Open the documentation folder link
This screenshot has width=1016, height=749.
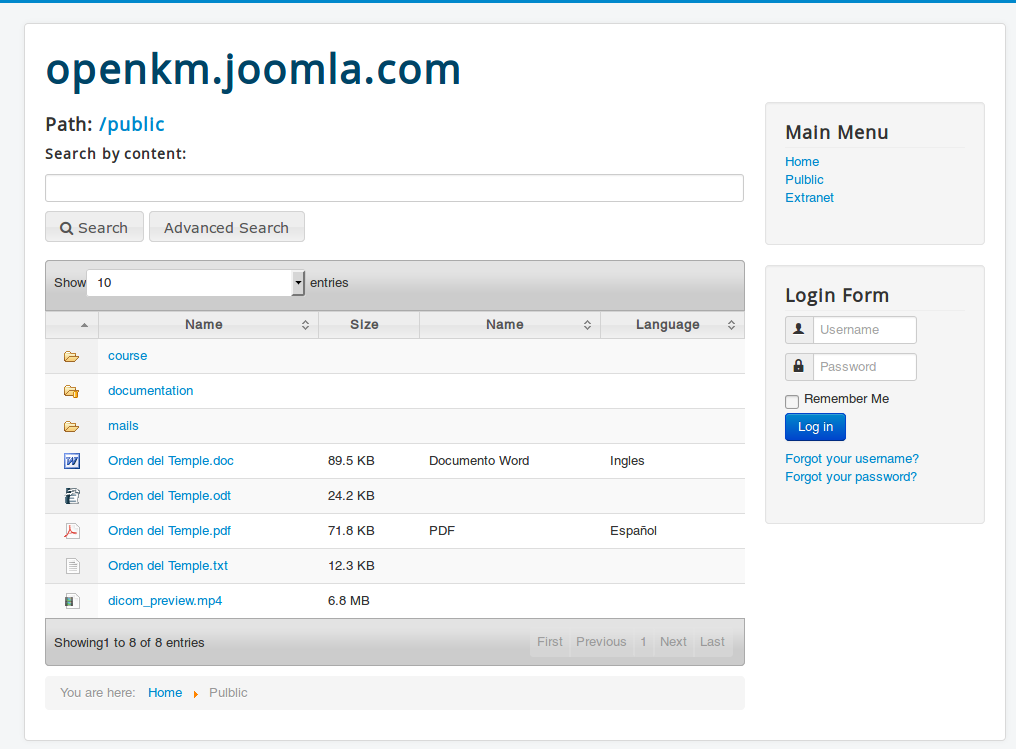coord(150,391)
